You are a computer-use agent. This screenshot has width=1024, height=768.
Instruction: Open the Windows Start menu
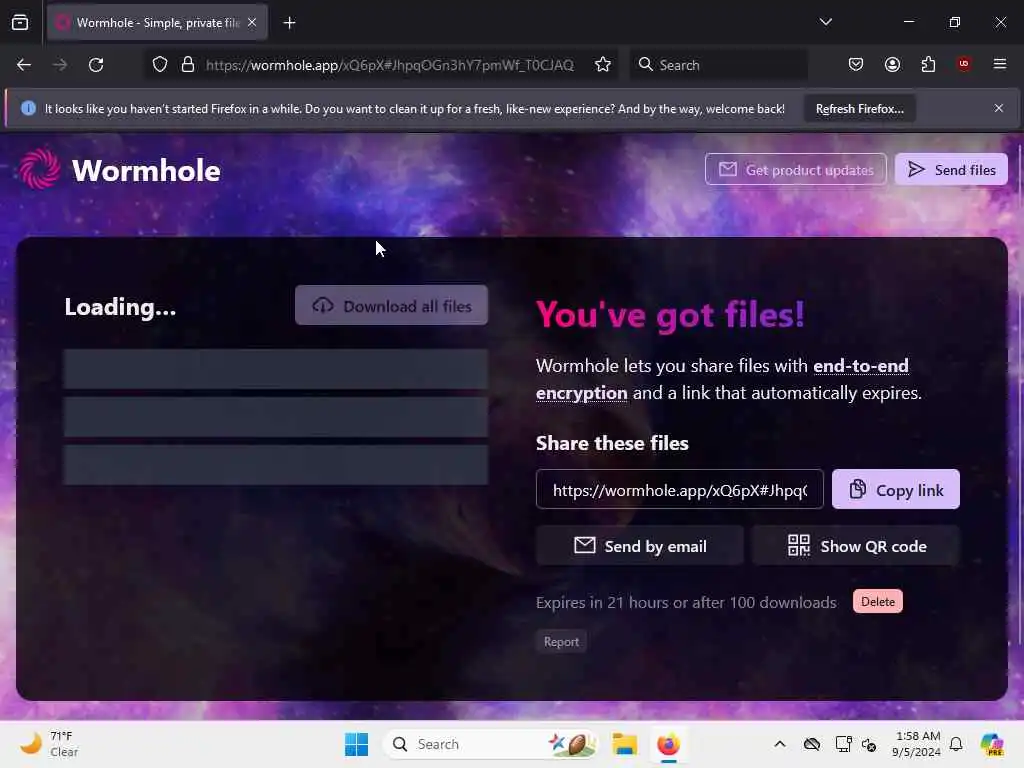[x=357, y=744]
